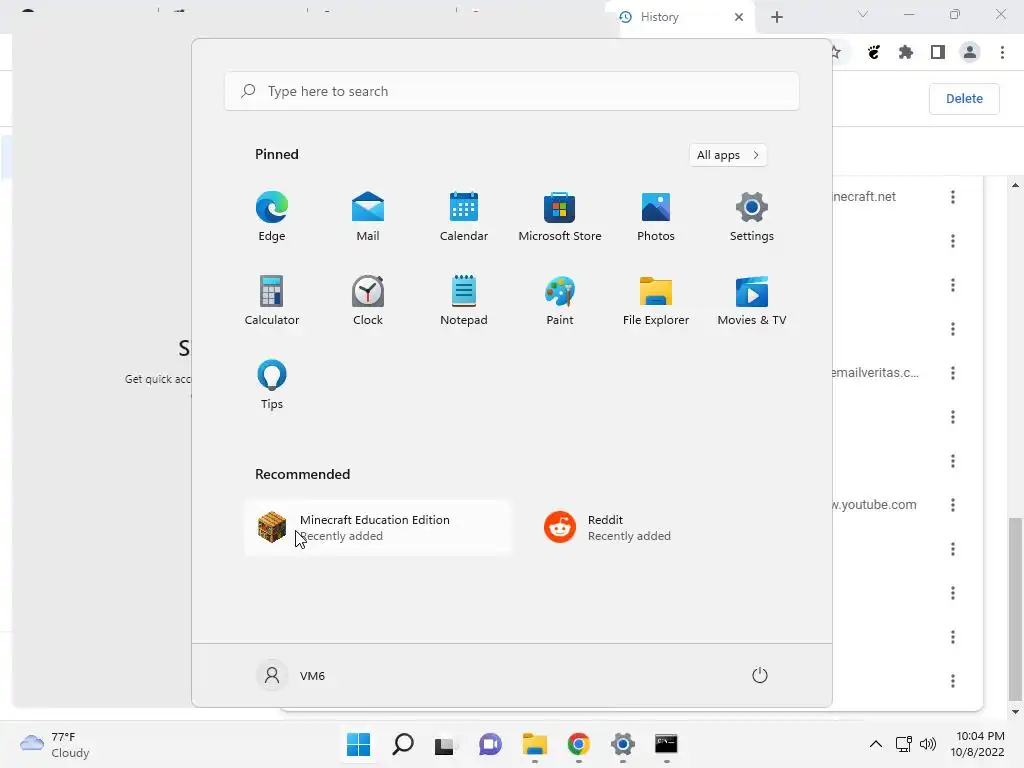
Task: Launch the Calculator app
Action: click(x=272, y=300)
